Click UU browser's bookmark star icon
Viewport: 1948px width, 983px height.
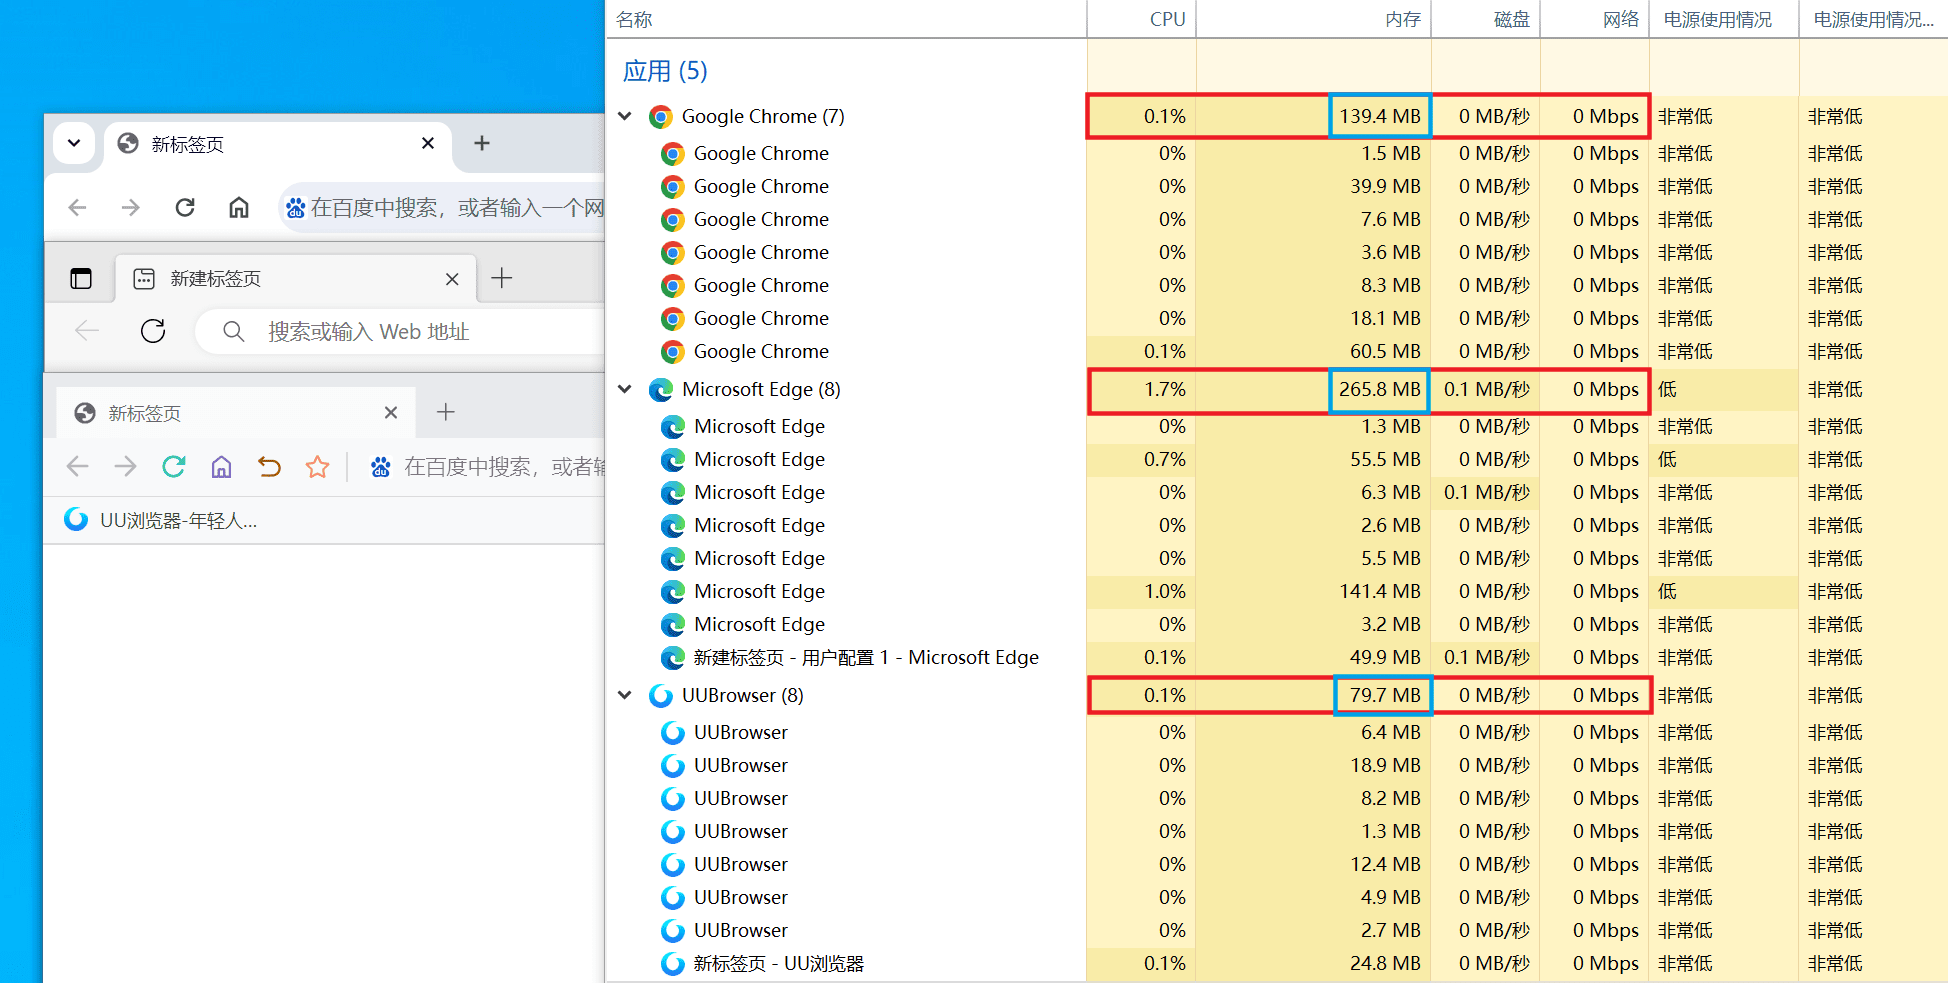(x=318, y=466)
